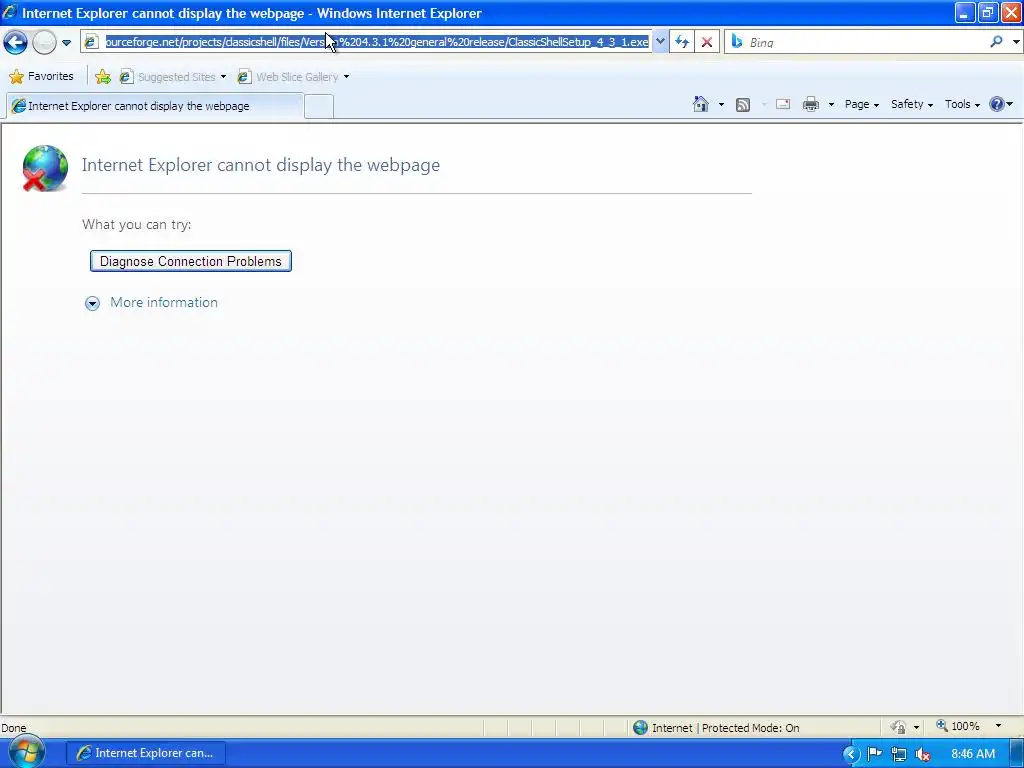The width and height of the screenshot is (1024, 768).
Task: Open the Page menu
Action: (861, 104)
